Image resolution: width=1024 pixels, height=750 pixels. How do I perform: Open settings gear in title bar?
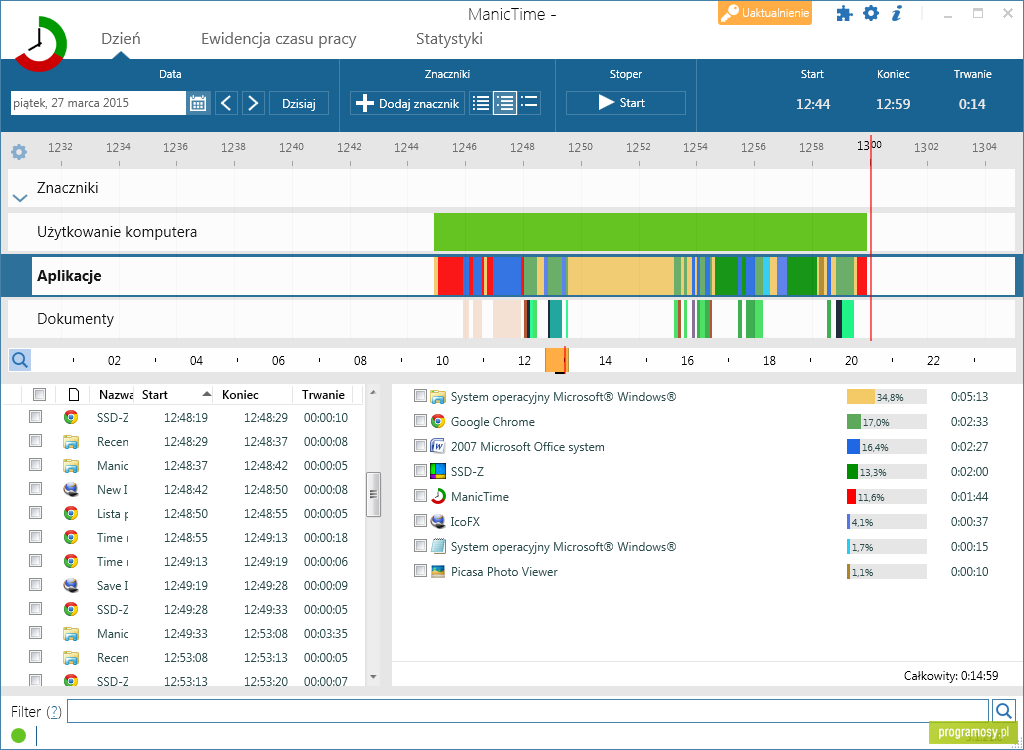[871, 13]
